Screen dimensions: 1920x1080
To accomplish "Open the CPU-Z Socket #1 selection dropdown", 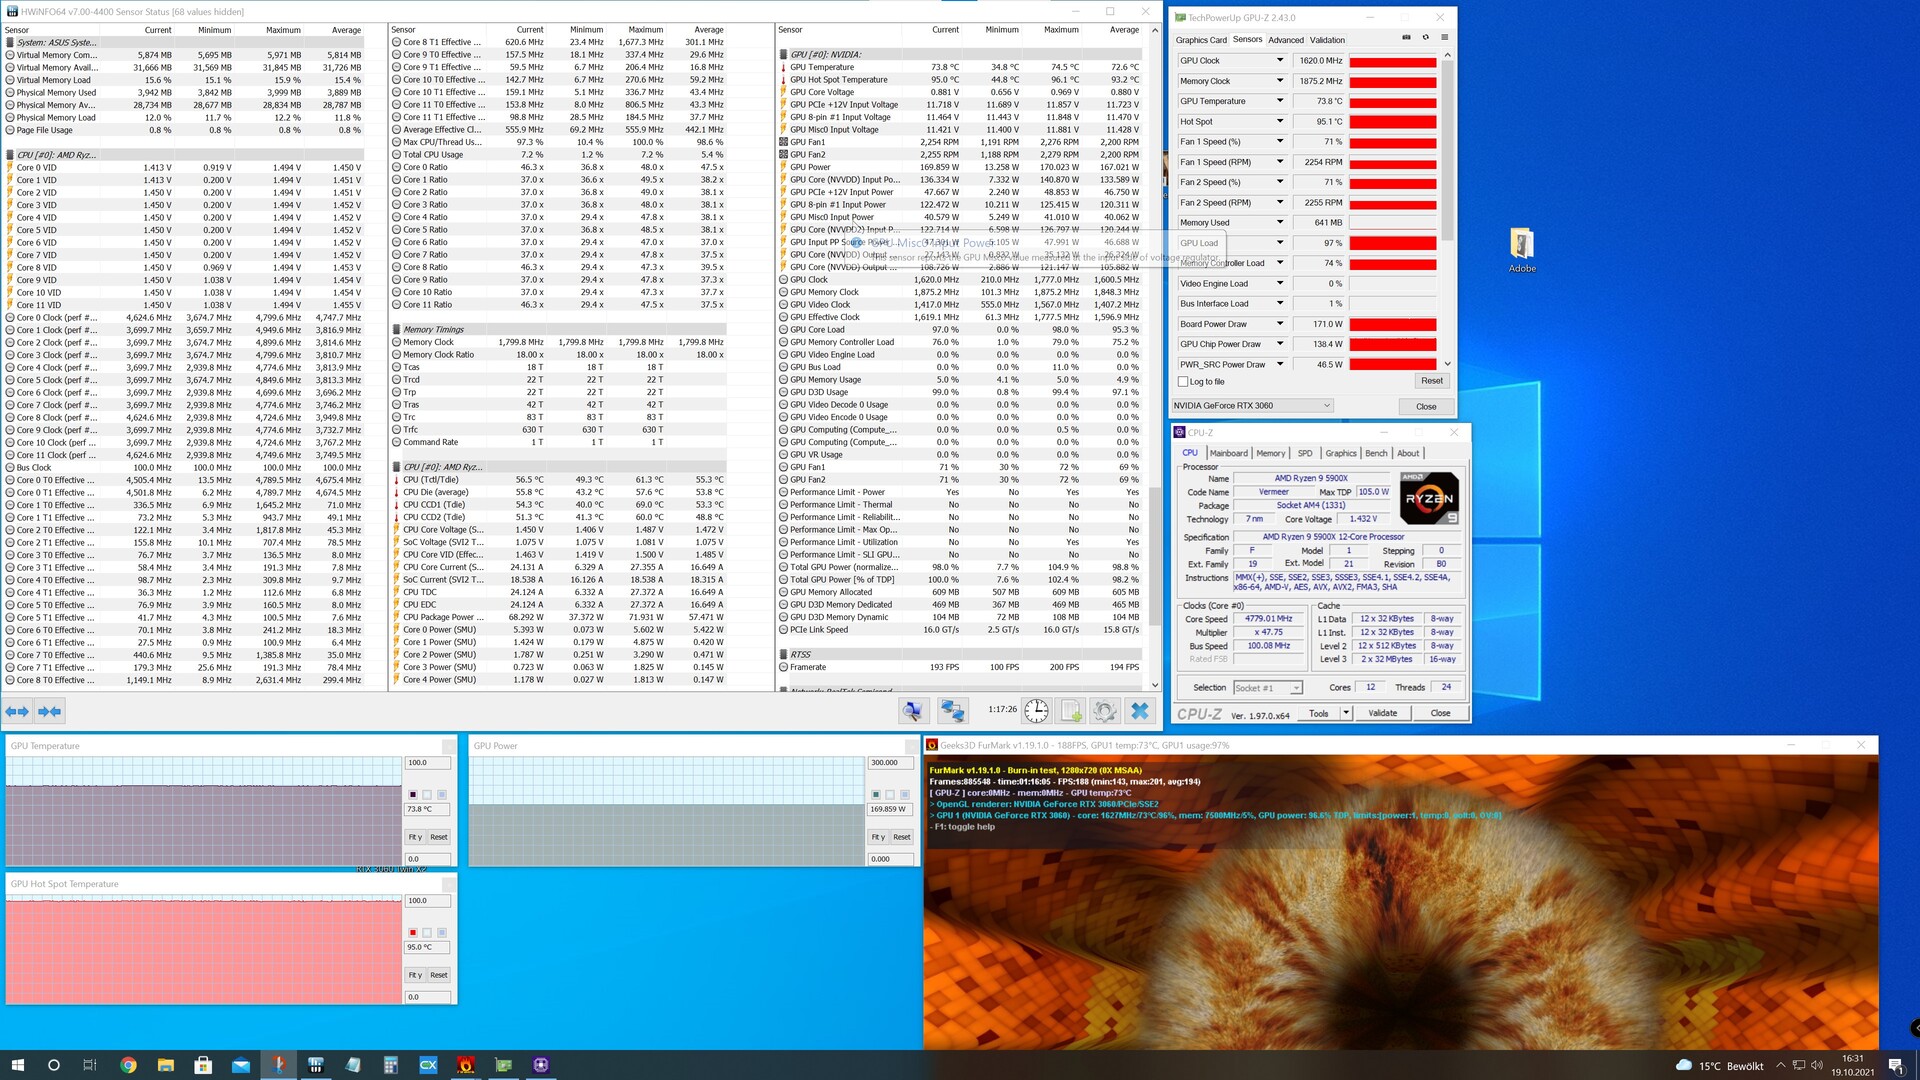I will point(1267,688).
